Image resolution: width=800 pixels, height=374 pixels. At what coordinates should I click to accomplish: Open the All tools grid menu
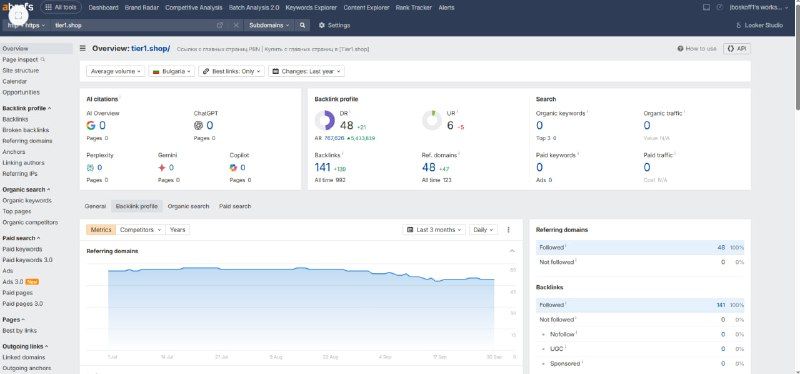click(61, 8)
